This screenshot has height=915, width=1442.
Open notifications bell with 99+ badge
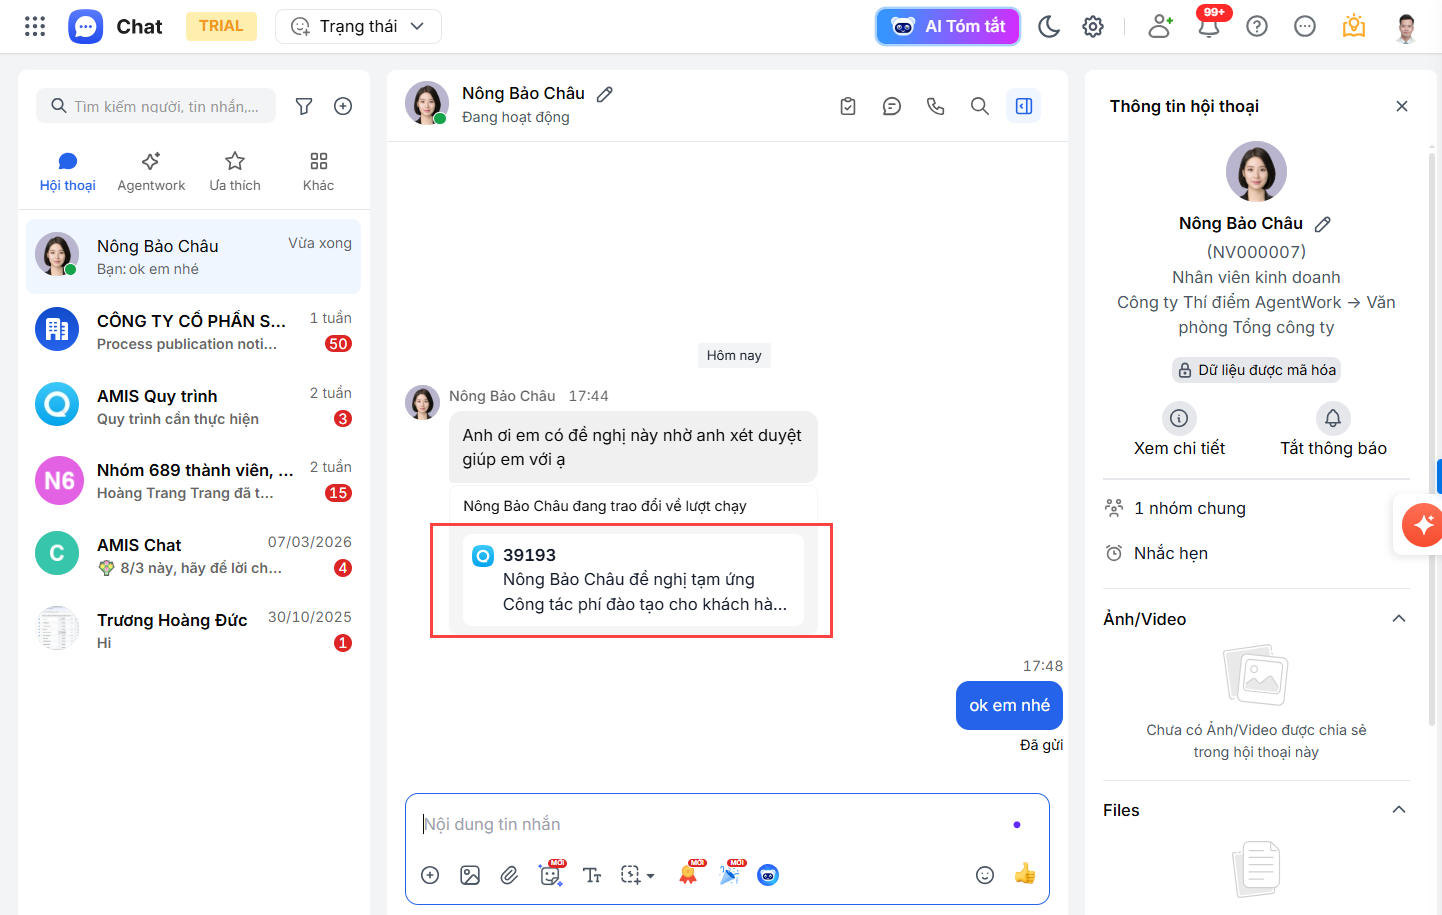(x=1209, y=26)
